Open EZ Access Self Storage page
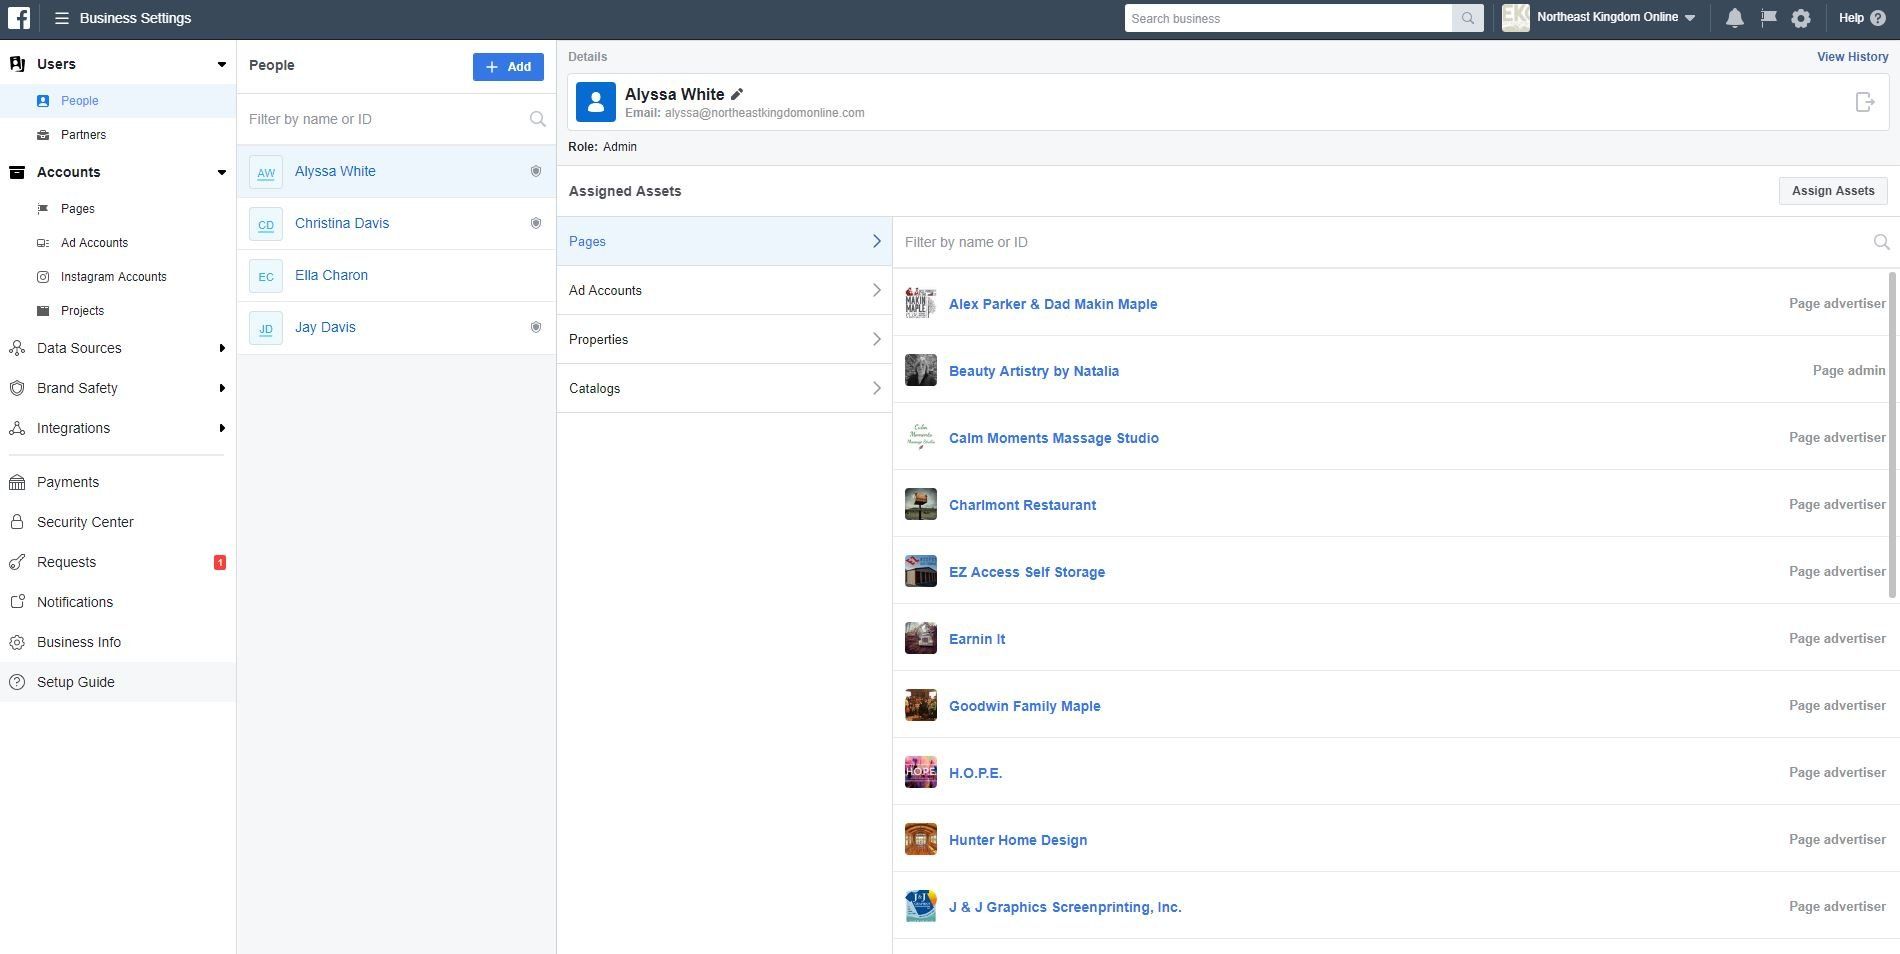This screenshot has height=954, width=1900. [1027, 572]
